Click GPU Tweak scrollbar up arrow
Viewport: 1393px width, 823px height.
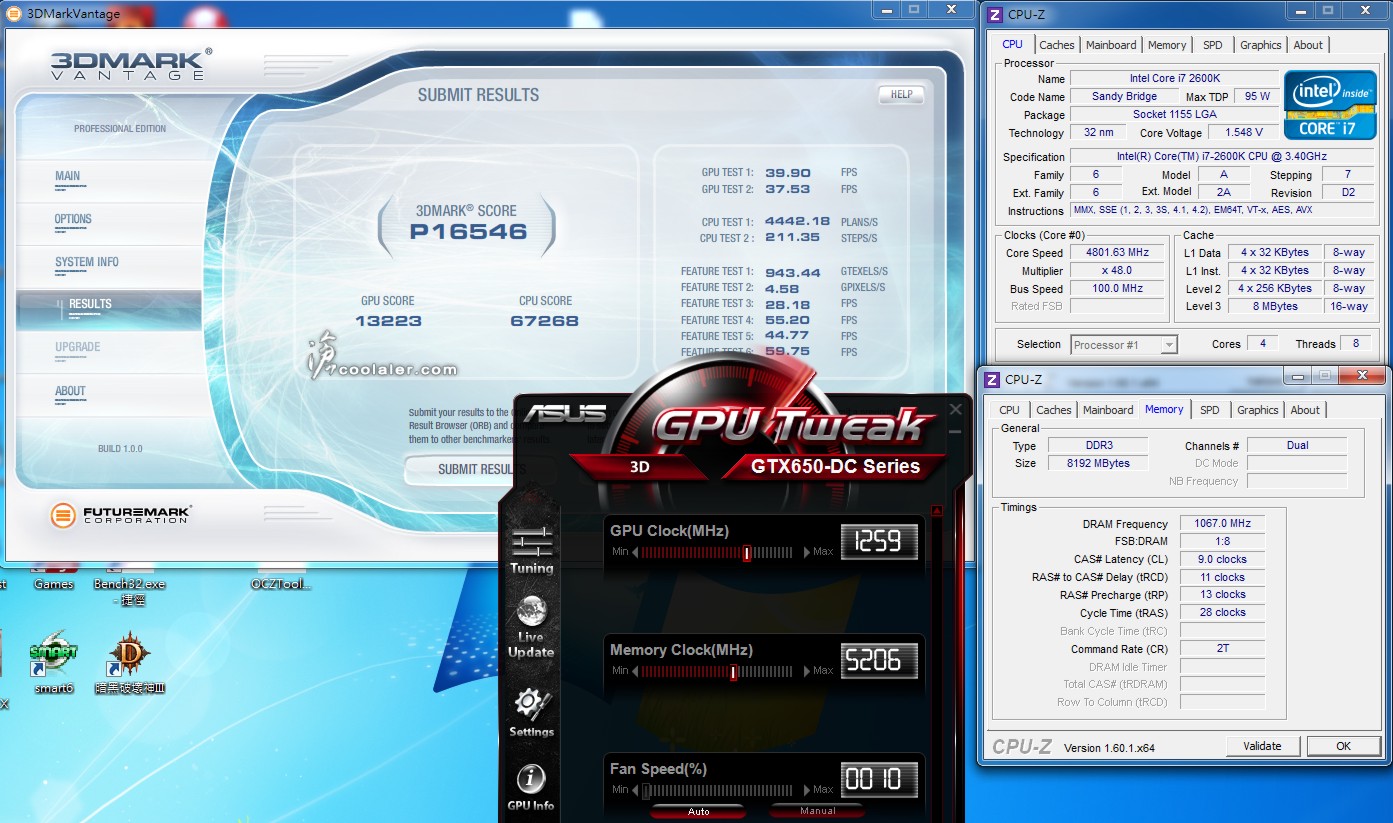pyautogui.click(x=937, y=510)
